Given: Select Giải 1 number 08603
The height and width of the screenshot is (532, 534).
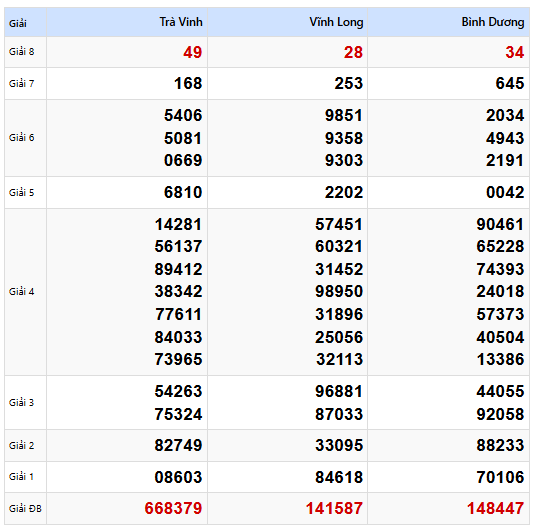Looking at the screenshot, I should click(178, 477).
